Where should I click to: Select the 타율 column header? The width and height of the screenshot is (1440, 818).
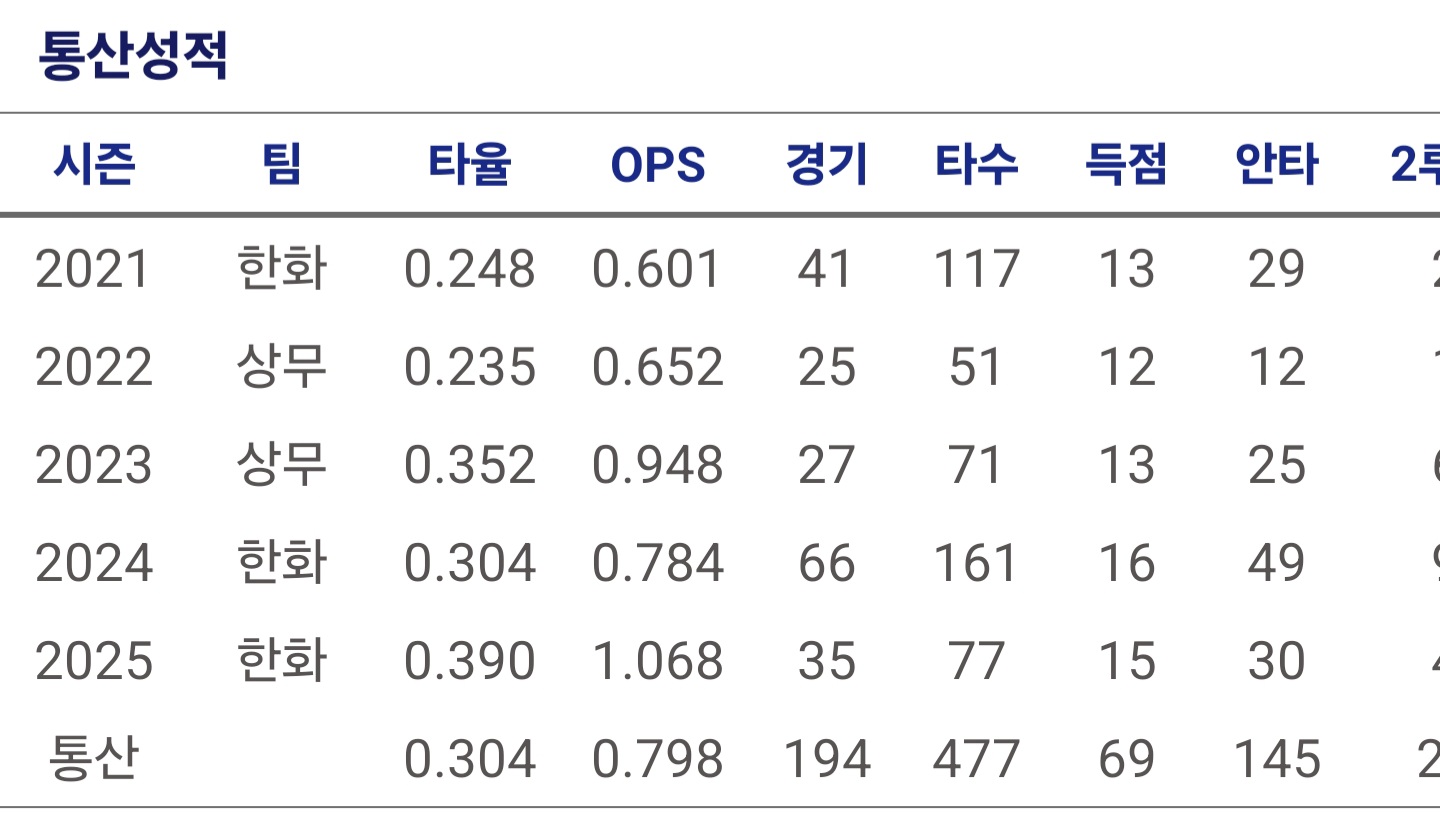(470, 165)
